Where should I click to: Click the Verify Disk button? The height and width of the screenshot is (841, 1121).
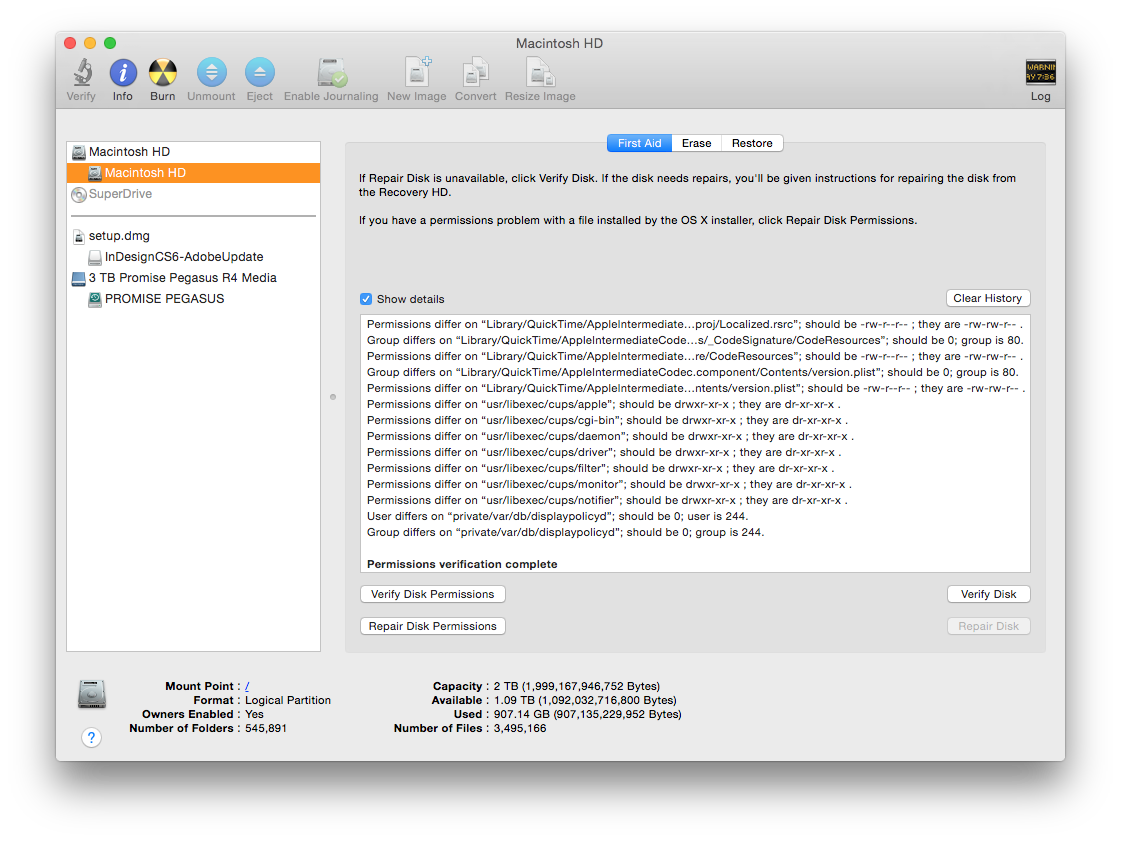(989, 594)
